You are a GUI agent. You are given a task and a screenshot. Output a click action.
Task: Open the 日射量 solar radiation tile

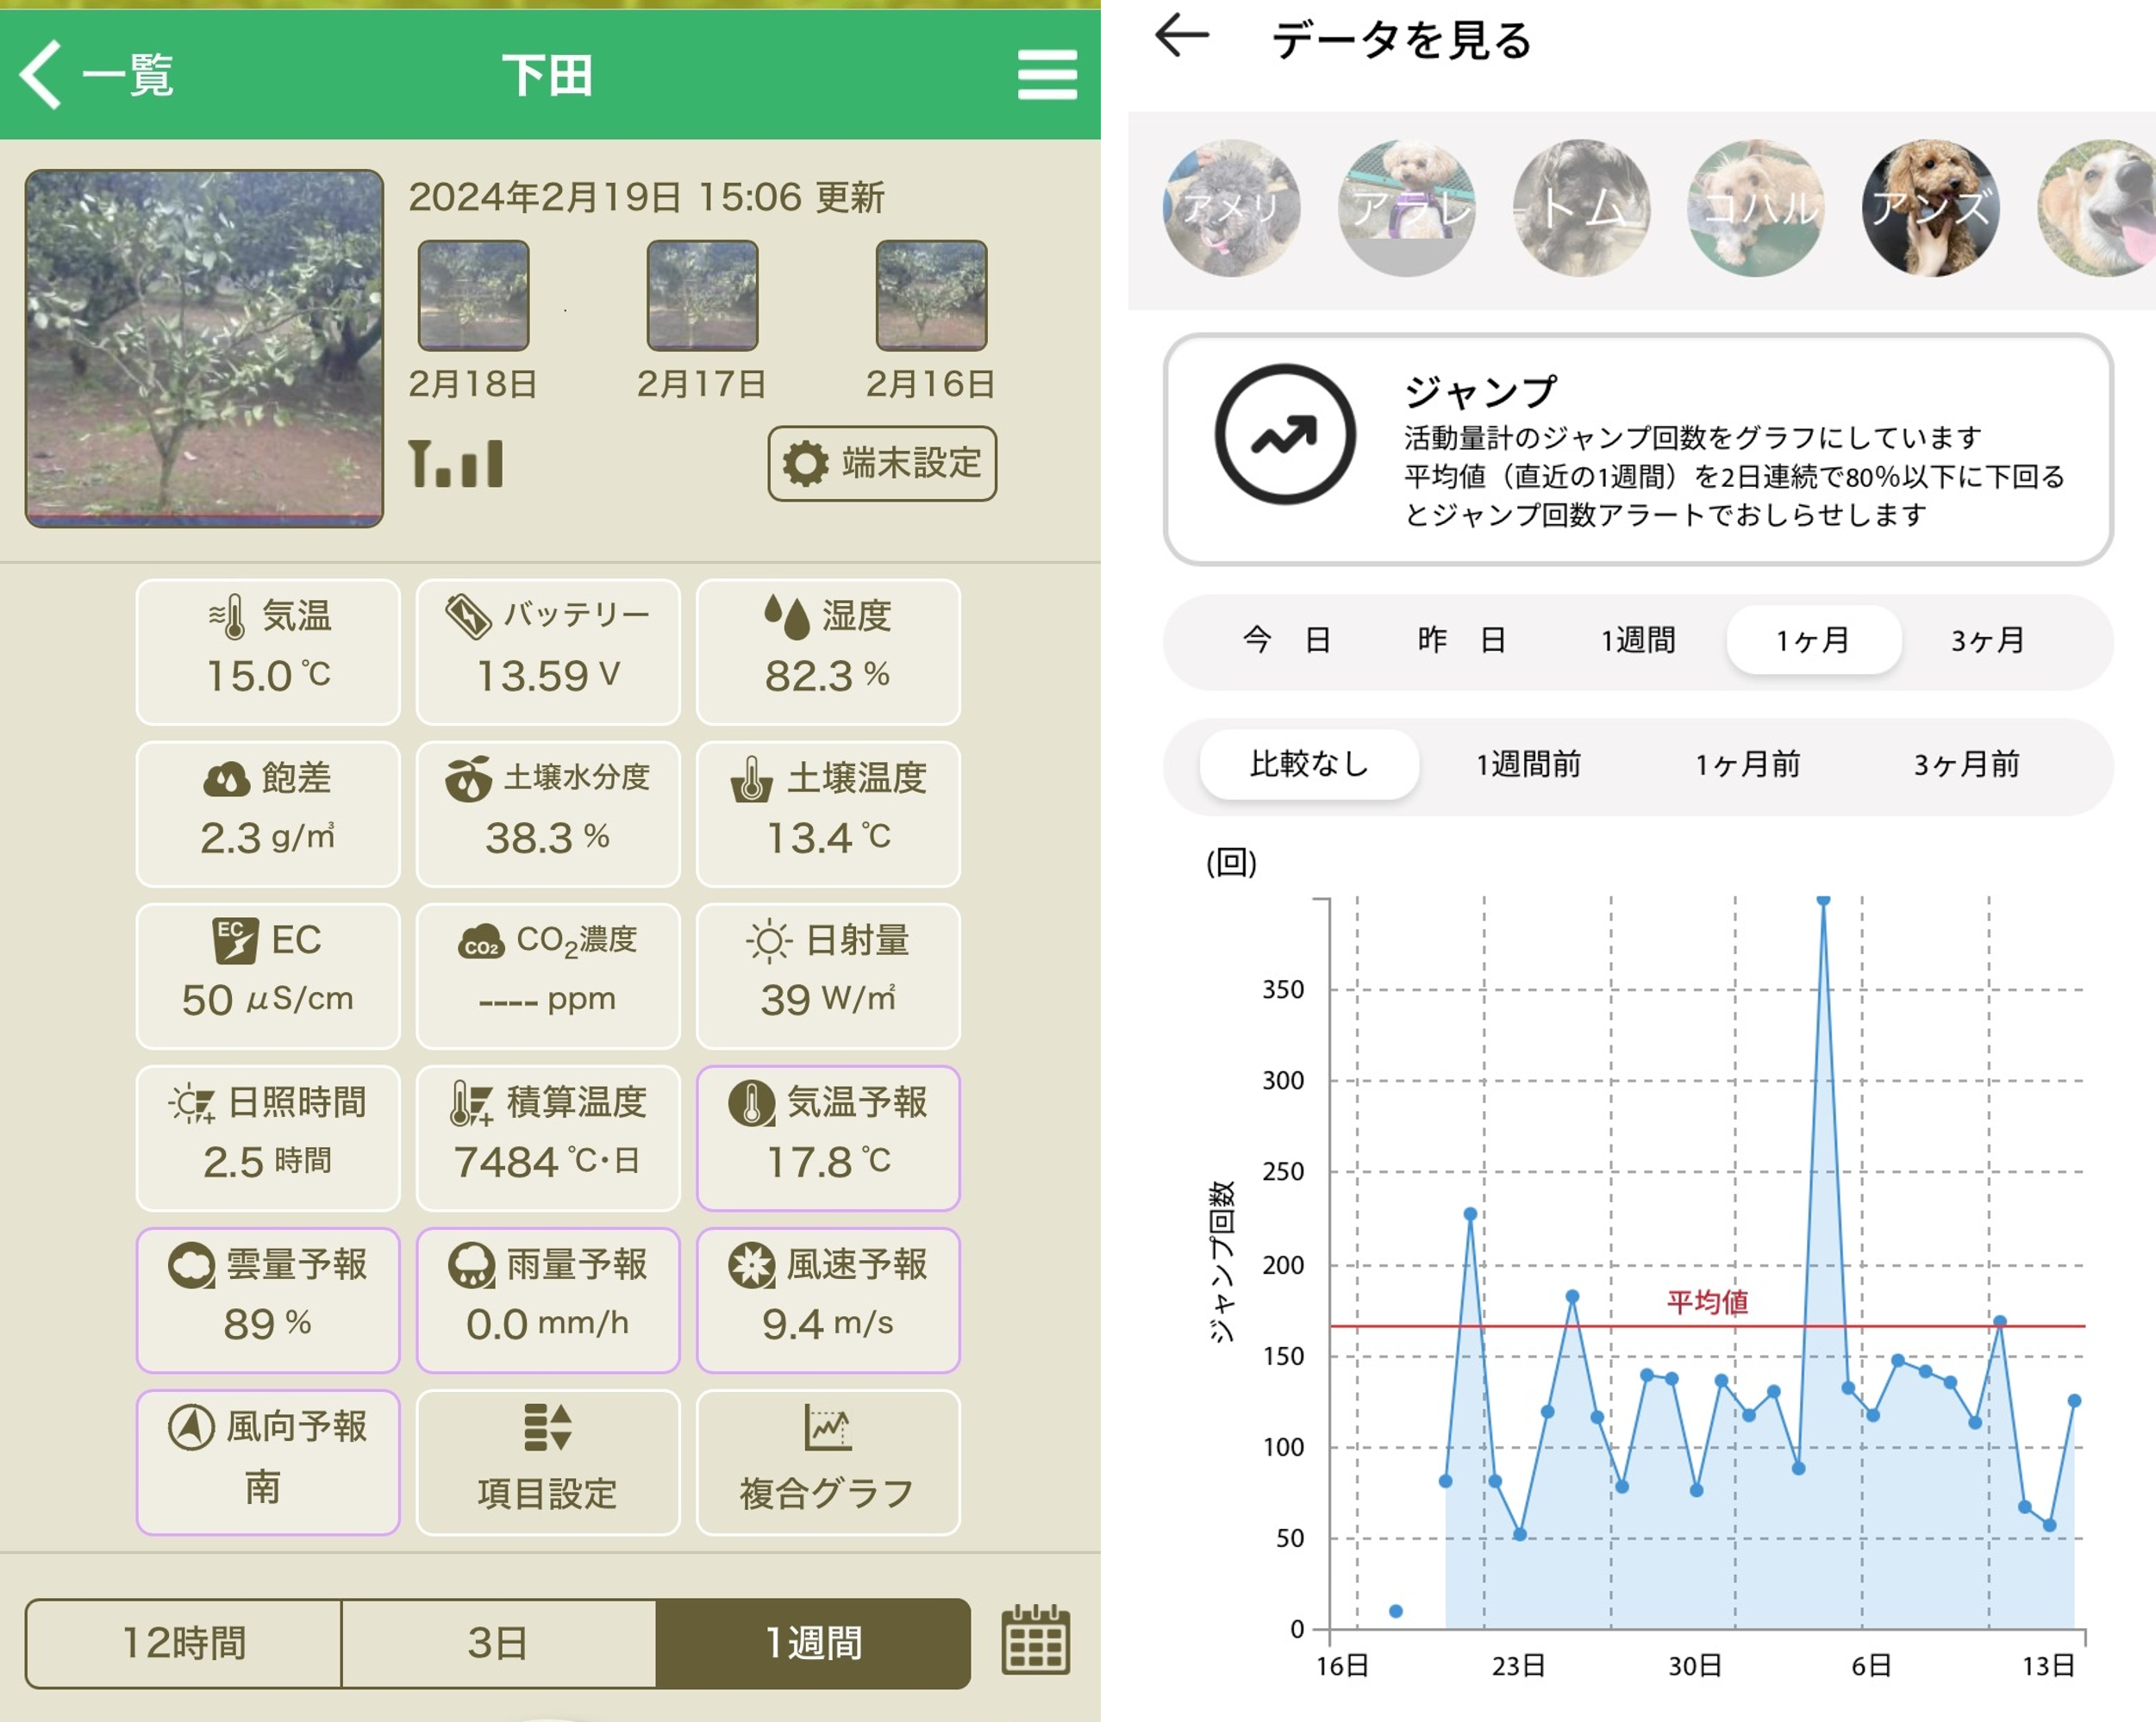[828, 975]
